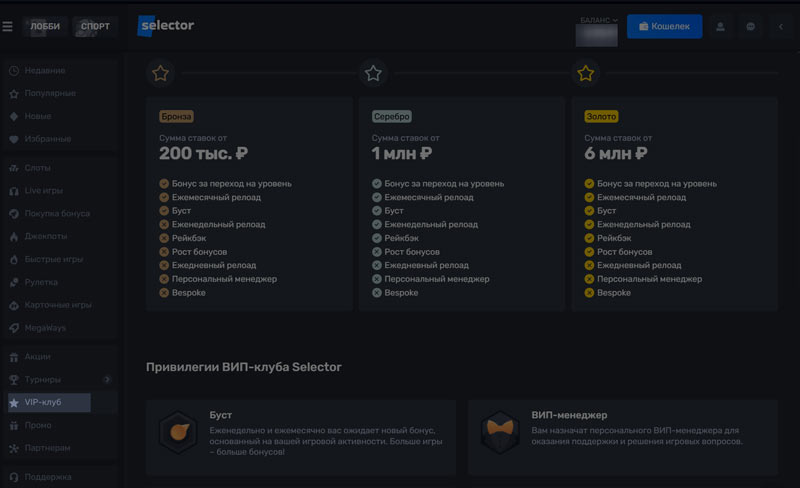Click the Gold level star icon

pos(586,73)
